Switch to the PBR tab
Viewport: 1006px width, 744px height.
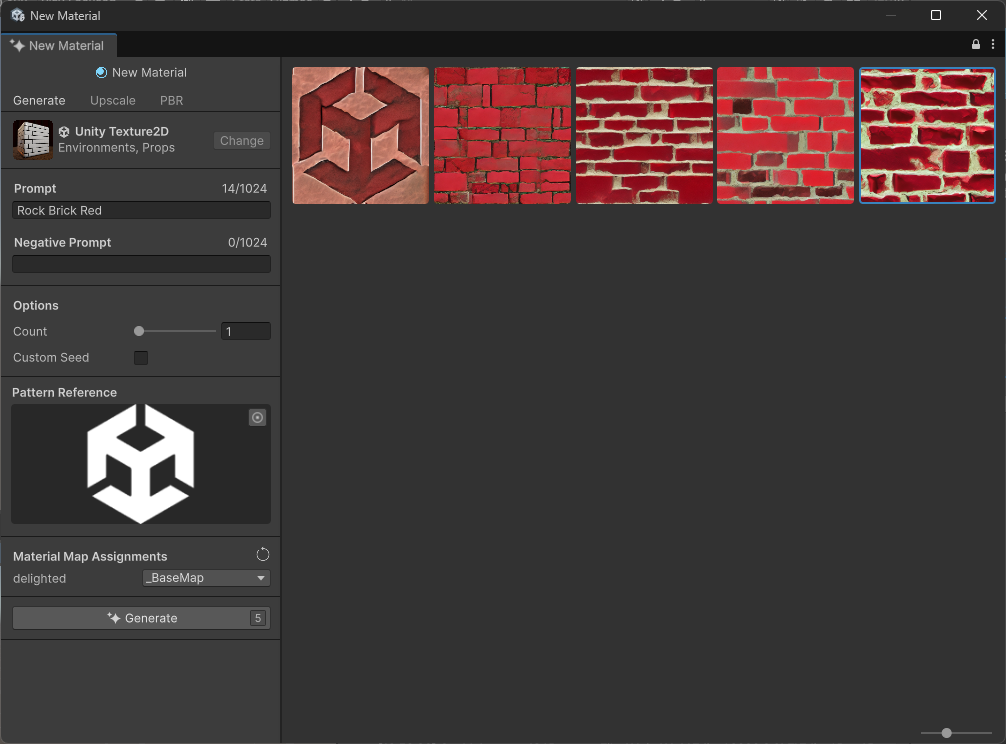171,101
